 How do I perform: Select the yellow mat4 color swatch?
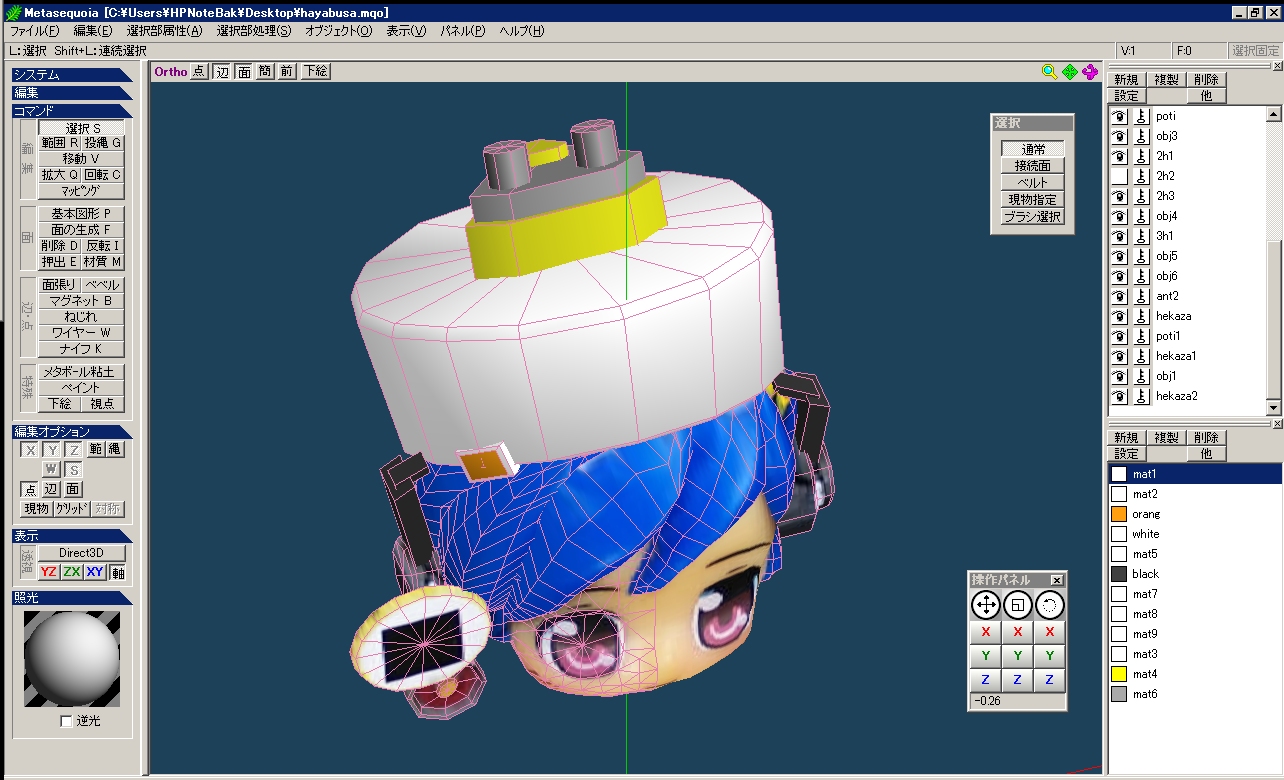tap(1119, 674)
